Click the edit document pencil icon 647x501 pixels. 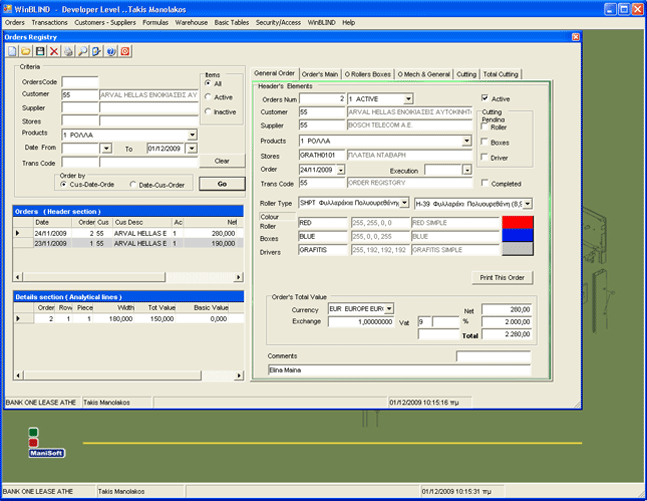point(97,51)
